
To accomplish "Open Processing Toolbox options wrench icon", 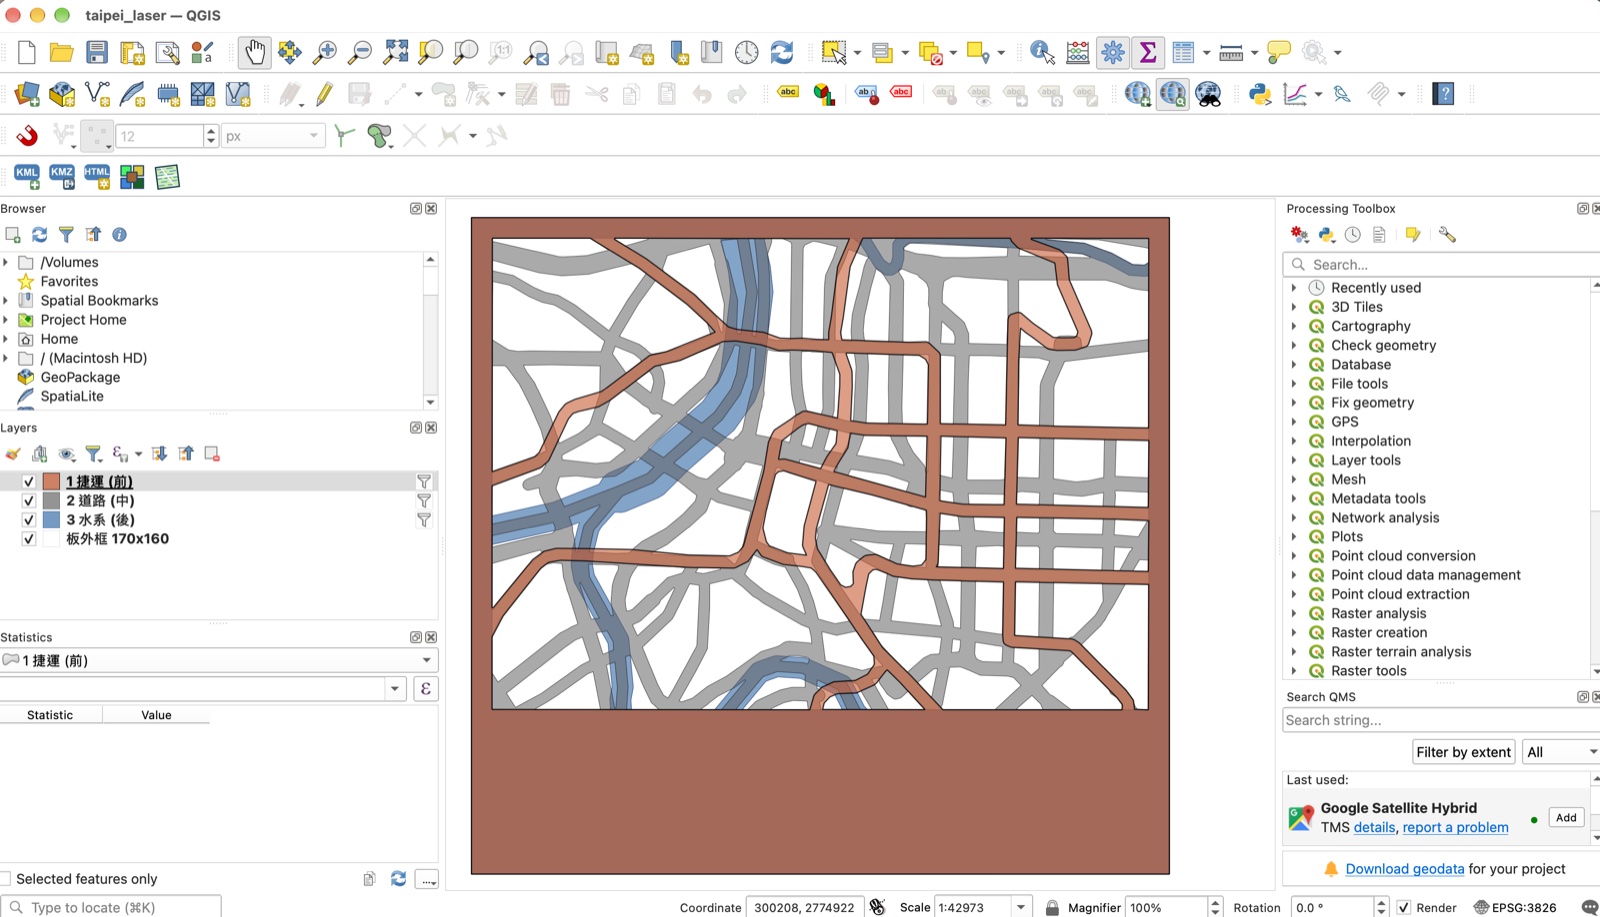I will 1447,234.
